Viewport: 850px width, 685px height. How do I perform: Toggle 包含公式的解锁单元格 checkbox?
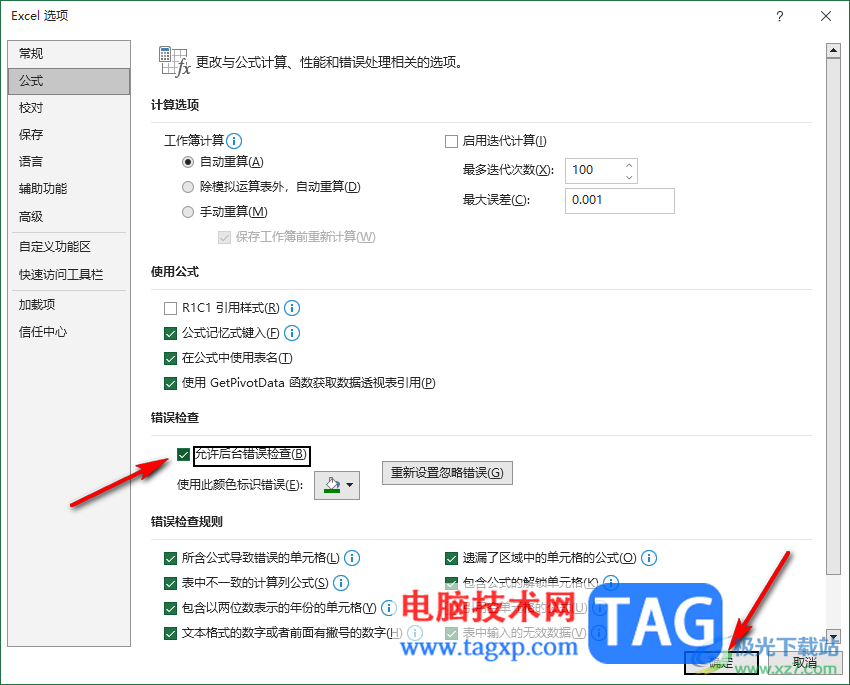pyautogui.click(x=451, y=583)
